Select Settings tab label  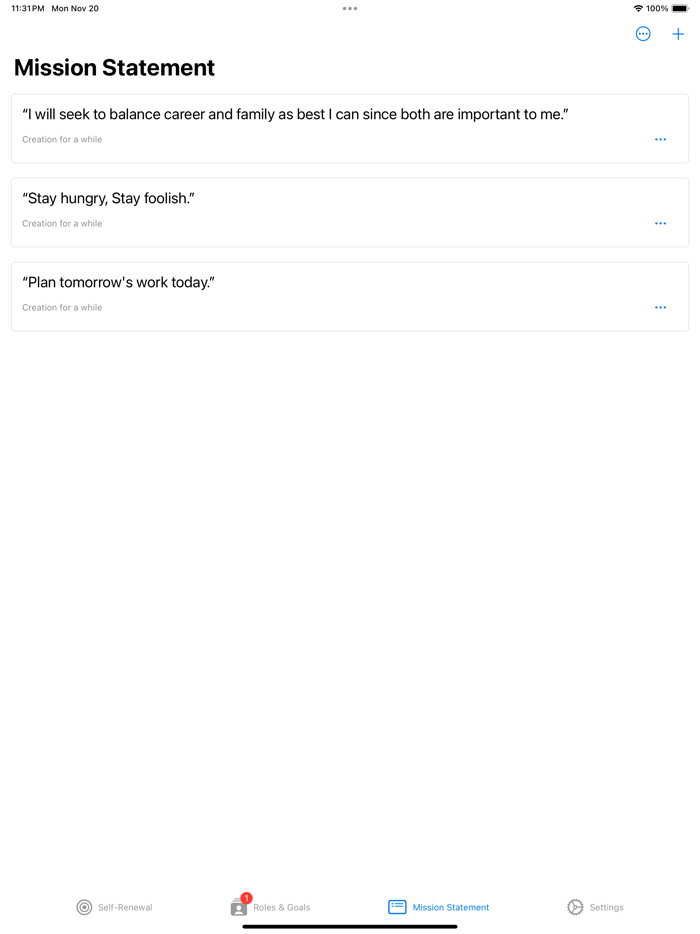coord(606,907)
